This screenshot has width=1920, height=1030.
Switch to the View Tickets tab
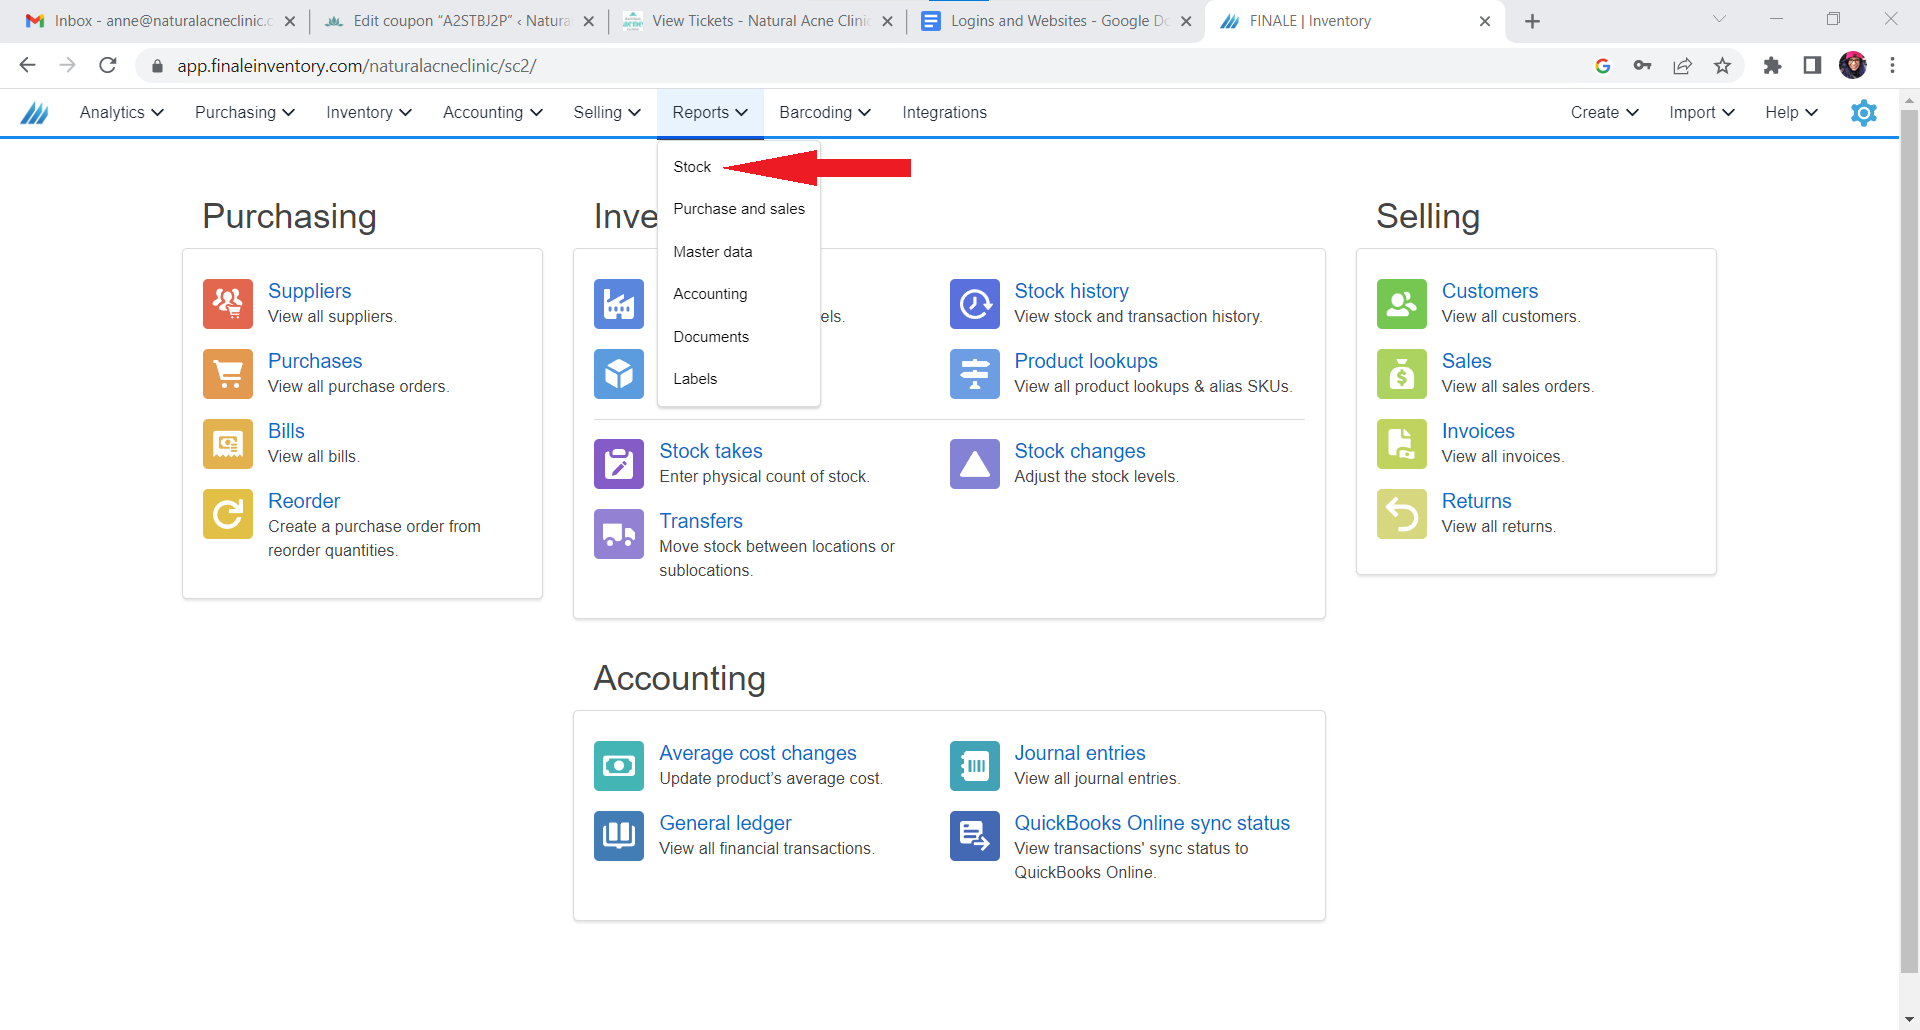pyautogui.click(x=758, y=21)
